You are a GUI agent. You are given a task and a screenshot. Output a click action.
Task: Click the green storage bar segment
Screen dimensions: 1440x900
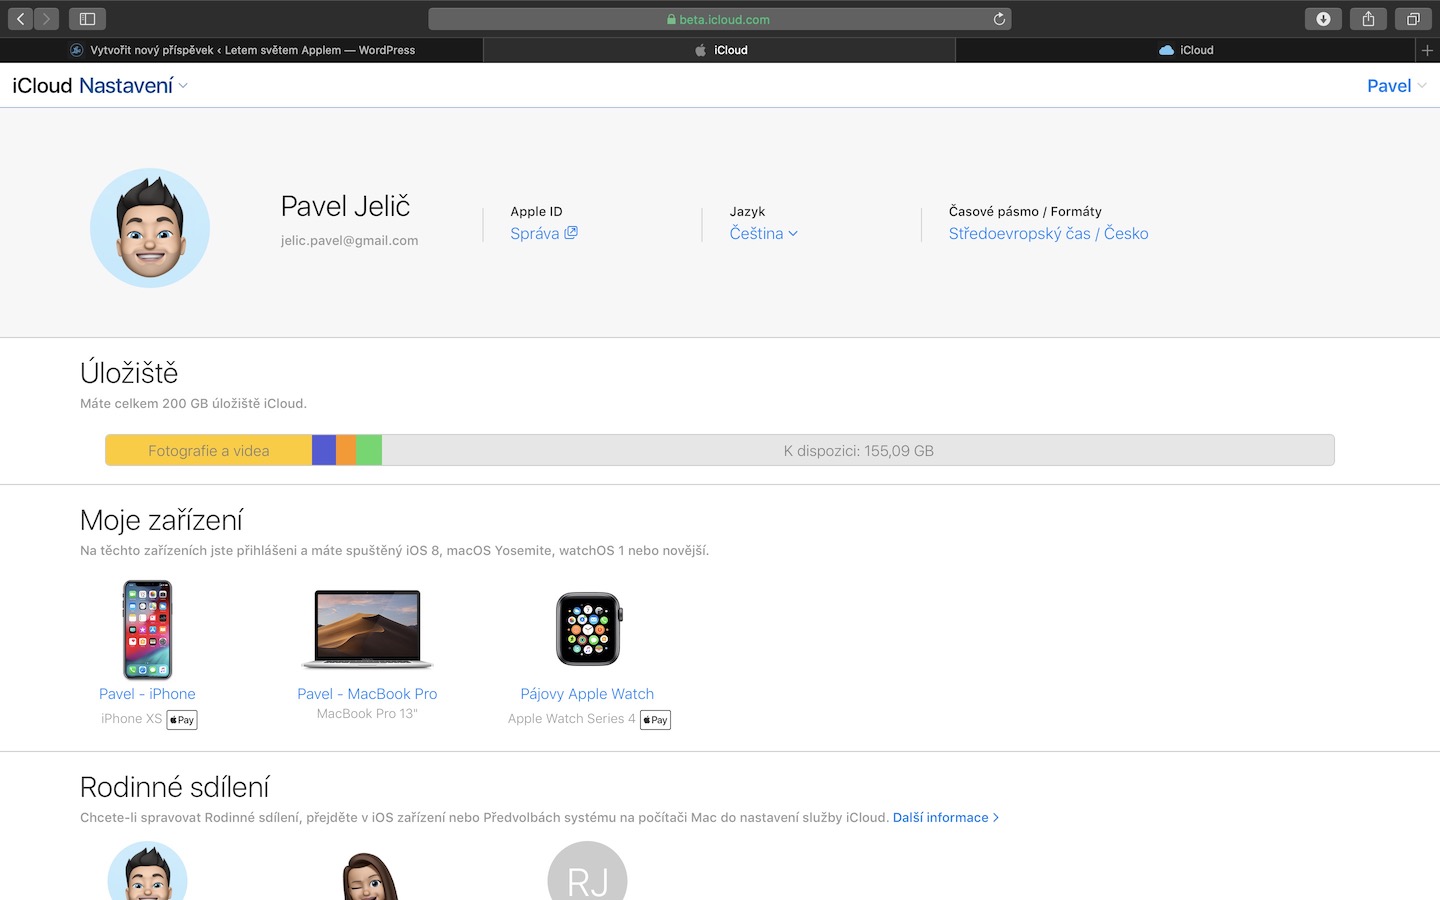click(369, 450)
